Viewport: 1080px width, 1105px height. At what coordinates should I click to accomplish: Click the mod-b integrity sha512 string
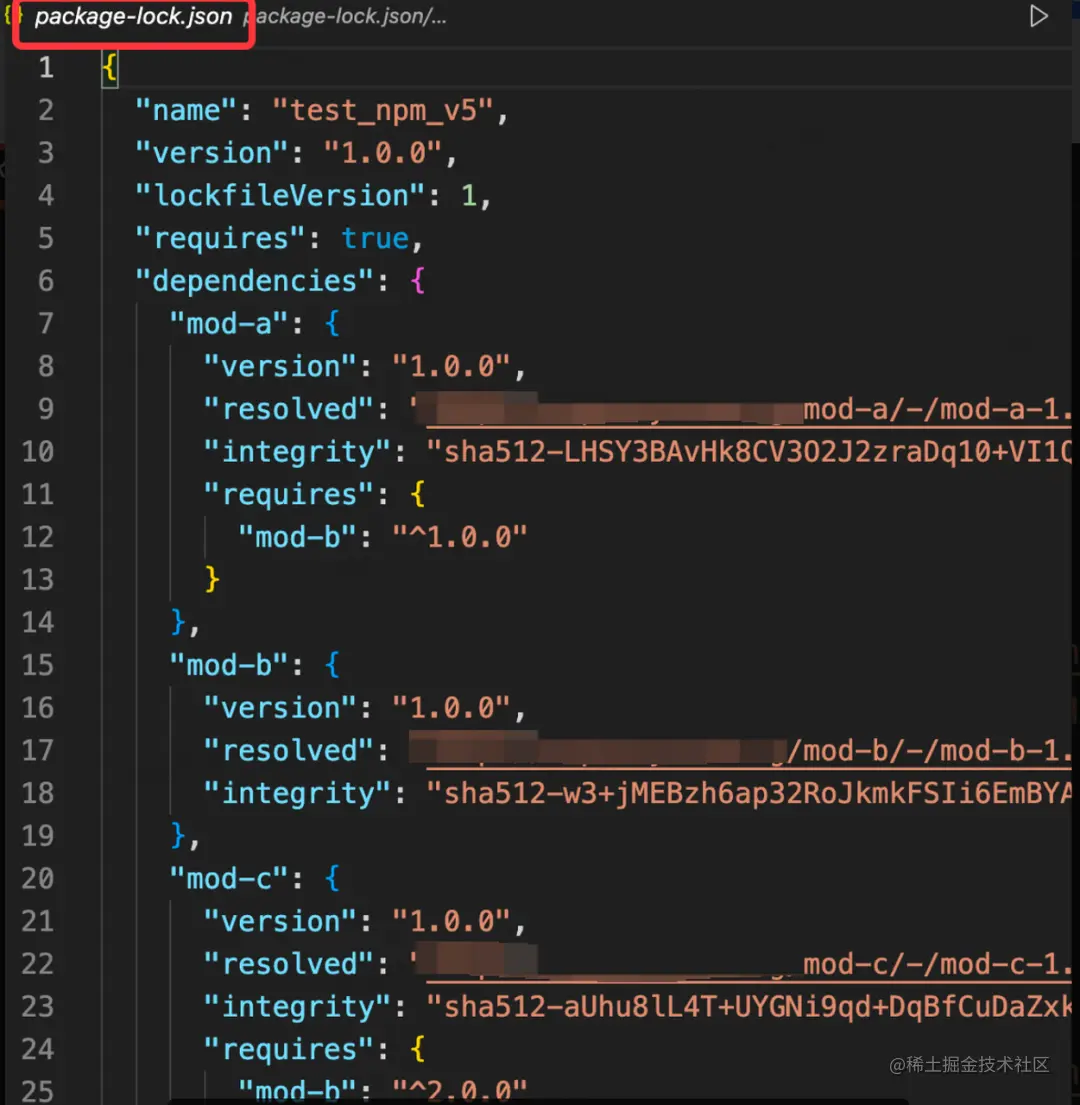pyautogui.click(x=750, y=794)
